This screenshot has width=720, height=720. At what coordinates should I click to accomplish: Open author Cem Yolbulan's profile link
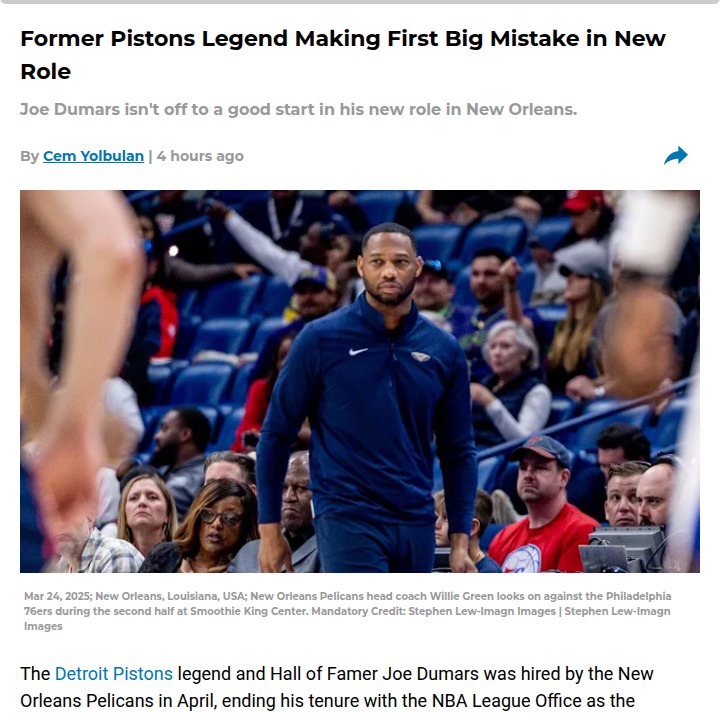[x=93, y=156]
